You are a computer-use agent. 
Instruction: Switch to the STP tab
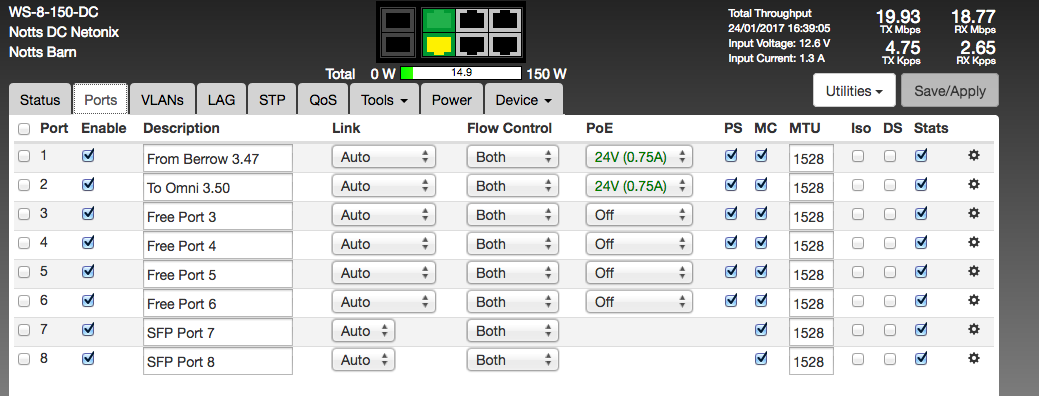pos(272,100)
